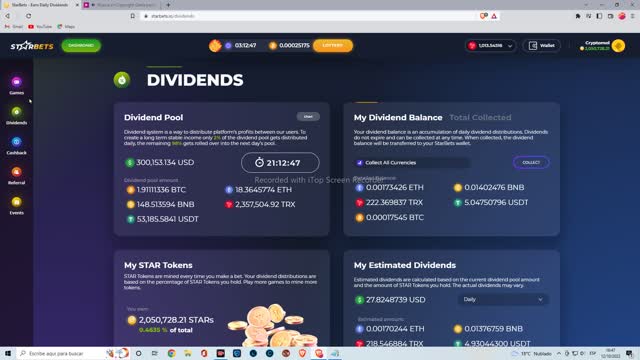The image size is (640, 360).
Task: Switch to My Dividend Balance tab
Action: click(x=398, y=118)
